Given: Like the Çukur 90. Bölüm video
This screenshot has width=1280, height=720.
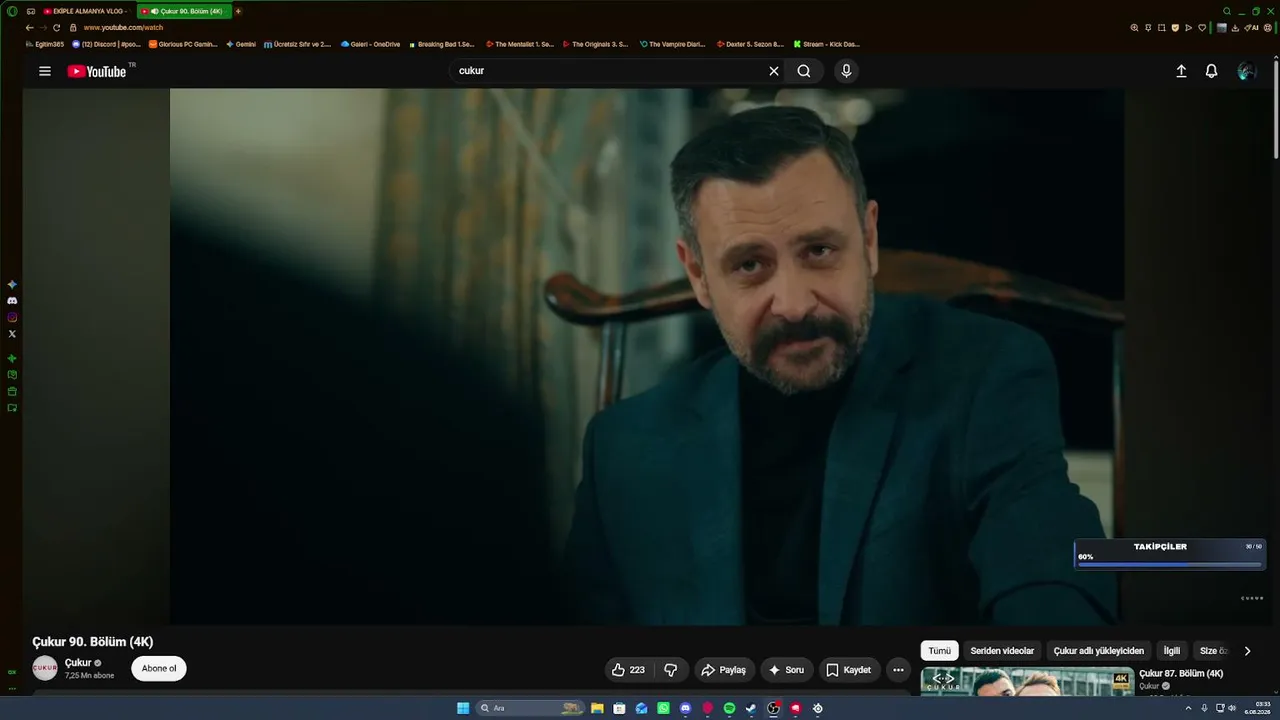Looking at the screenshot, I should click(x=629, y=670).
